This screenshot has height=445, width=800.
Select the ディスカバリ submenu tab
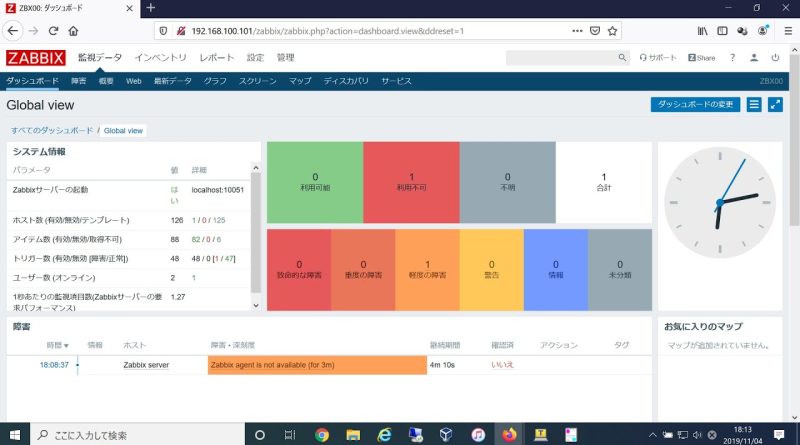click(346, 81)
